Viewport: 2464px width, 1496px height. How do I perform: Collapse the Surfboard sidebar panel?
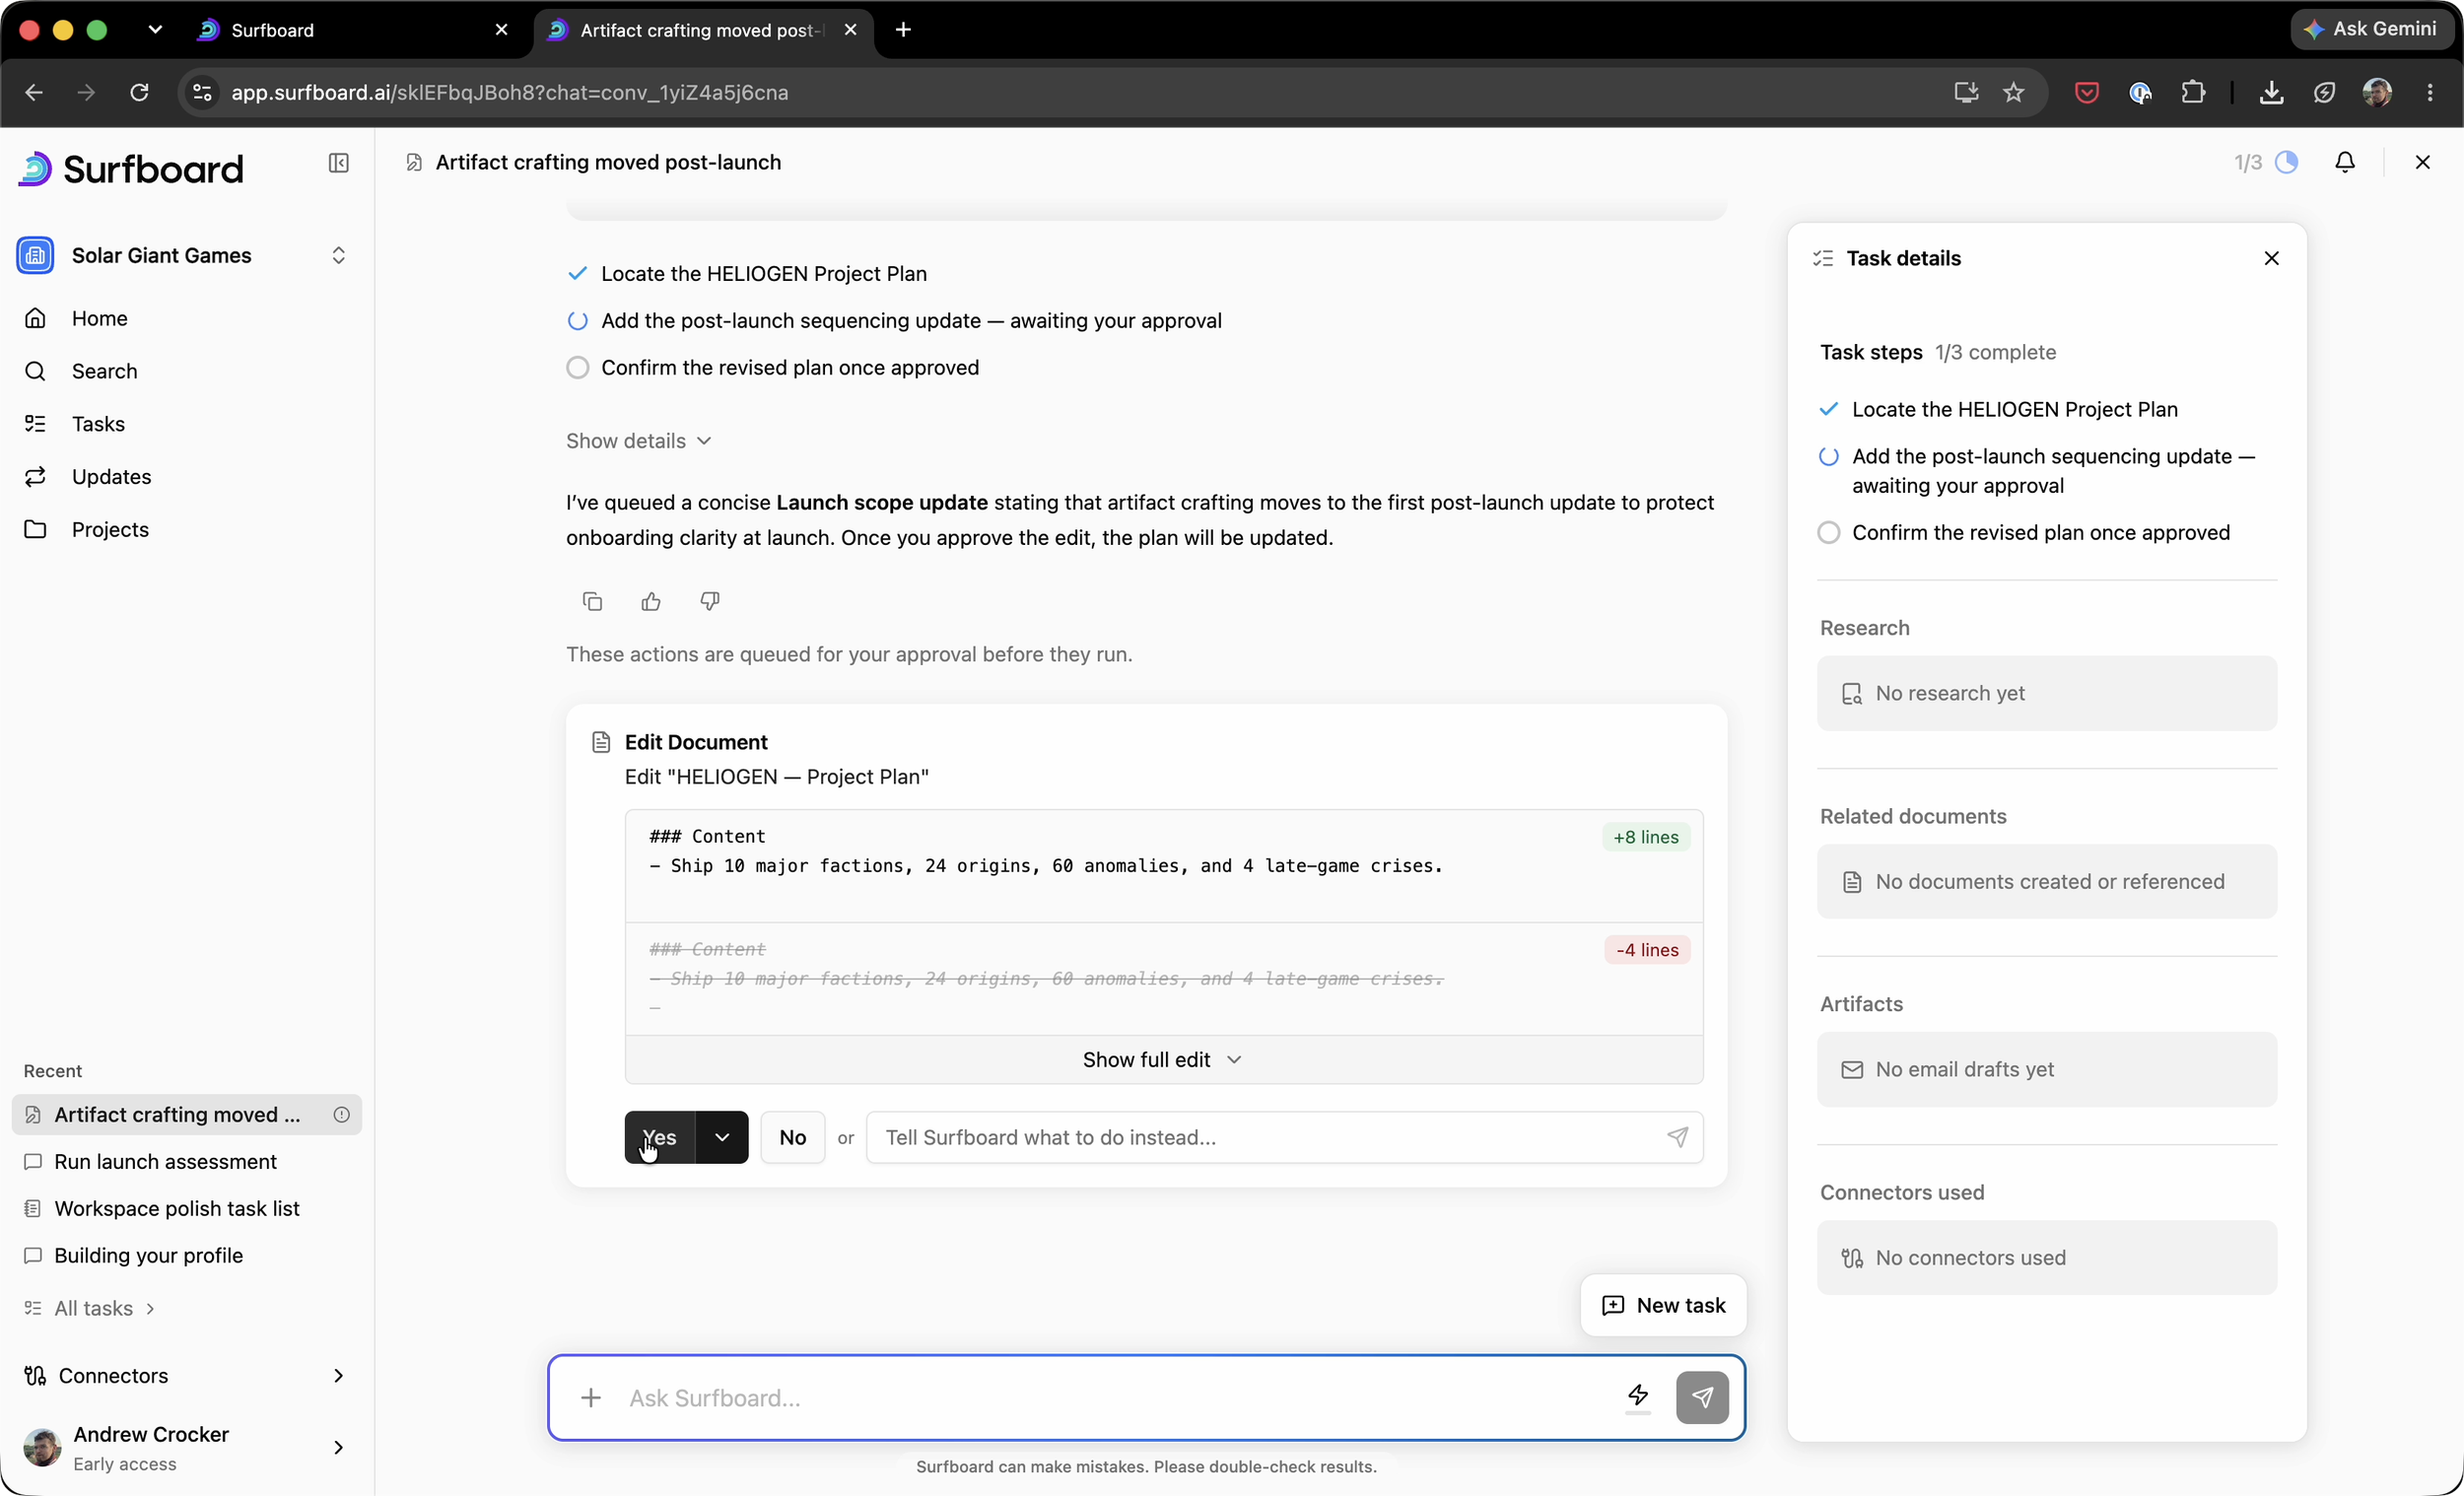coord(338,163)
